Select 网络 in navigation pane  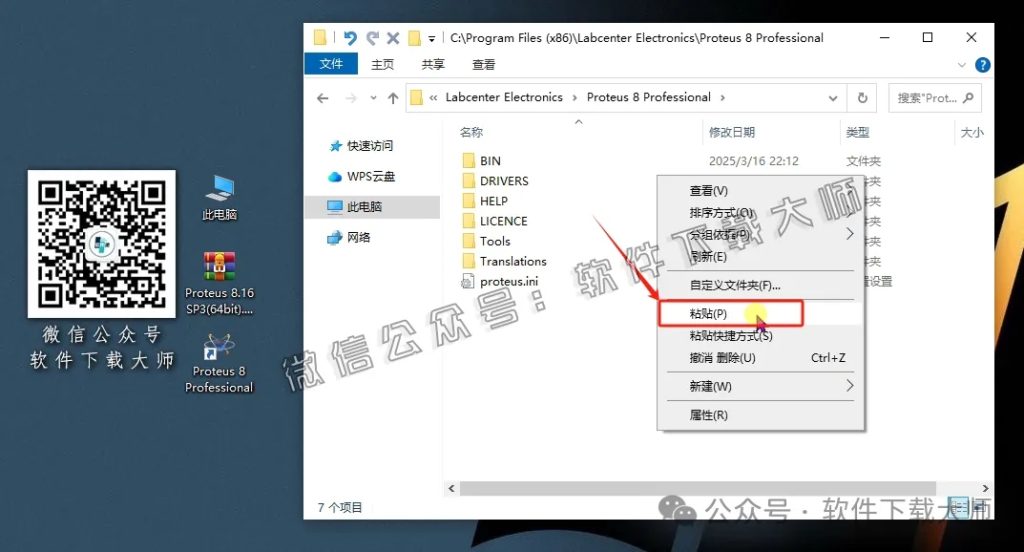(x=359, y=237)
